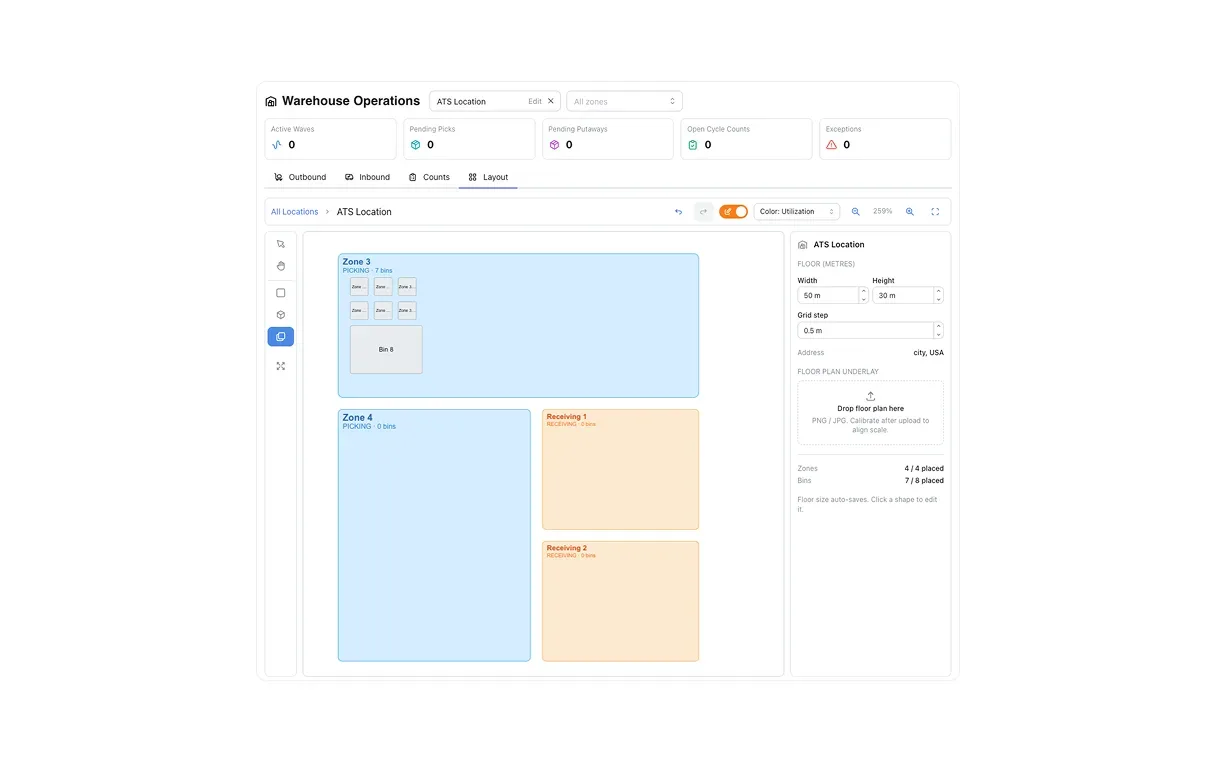This screenshot has height=761, width=1217.
Task: Select the Layout tab
Action: tap(488, 177)
